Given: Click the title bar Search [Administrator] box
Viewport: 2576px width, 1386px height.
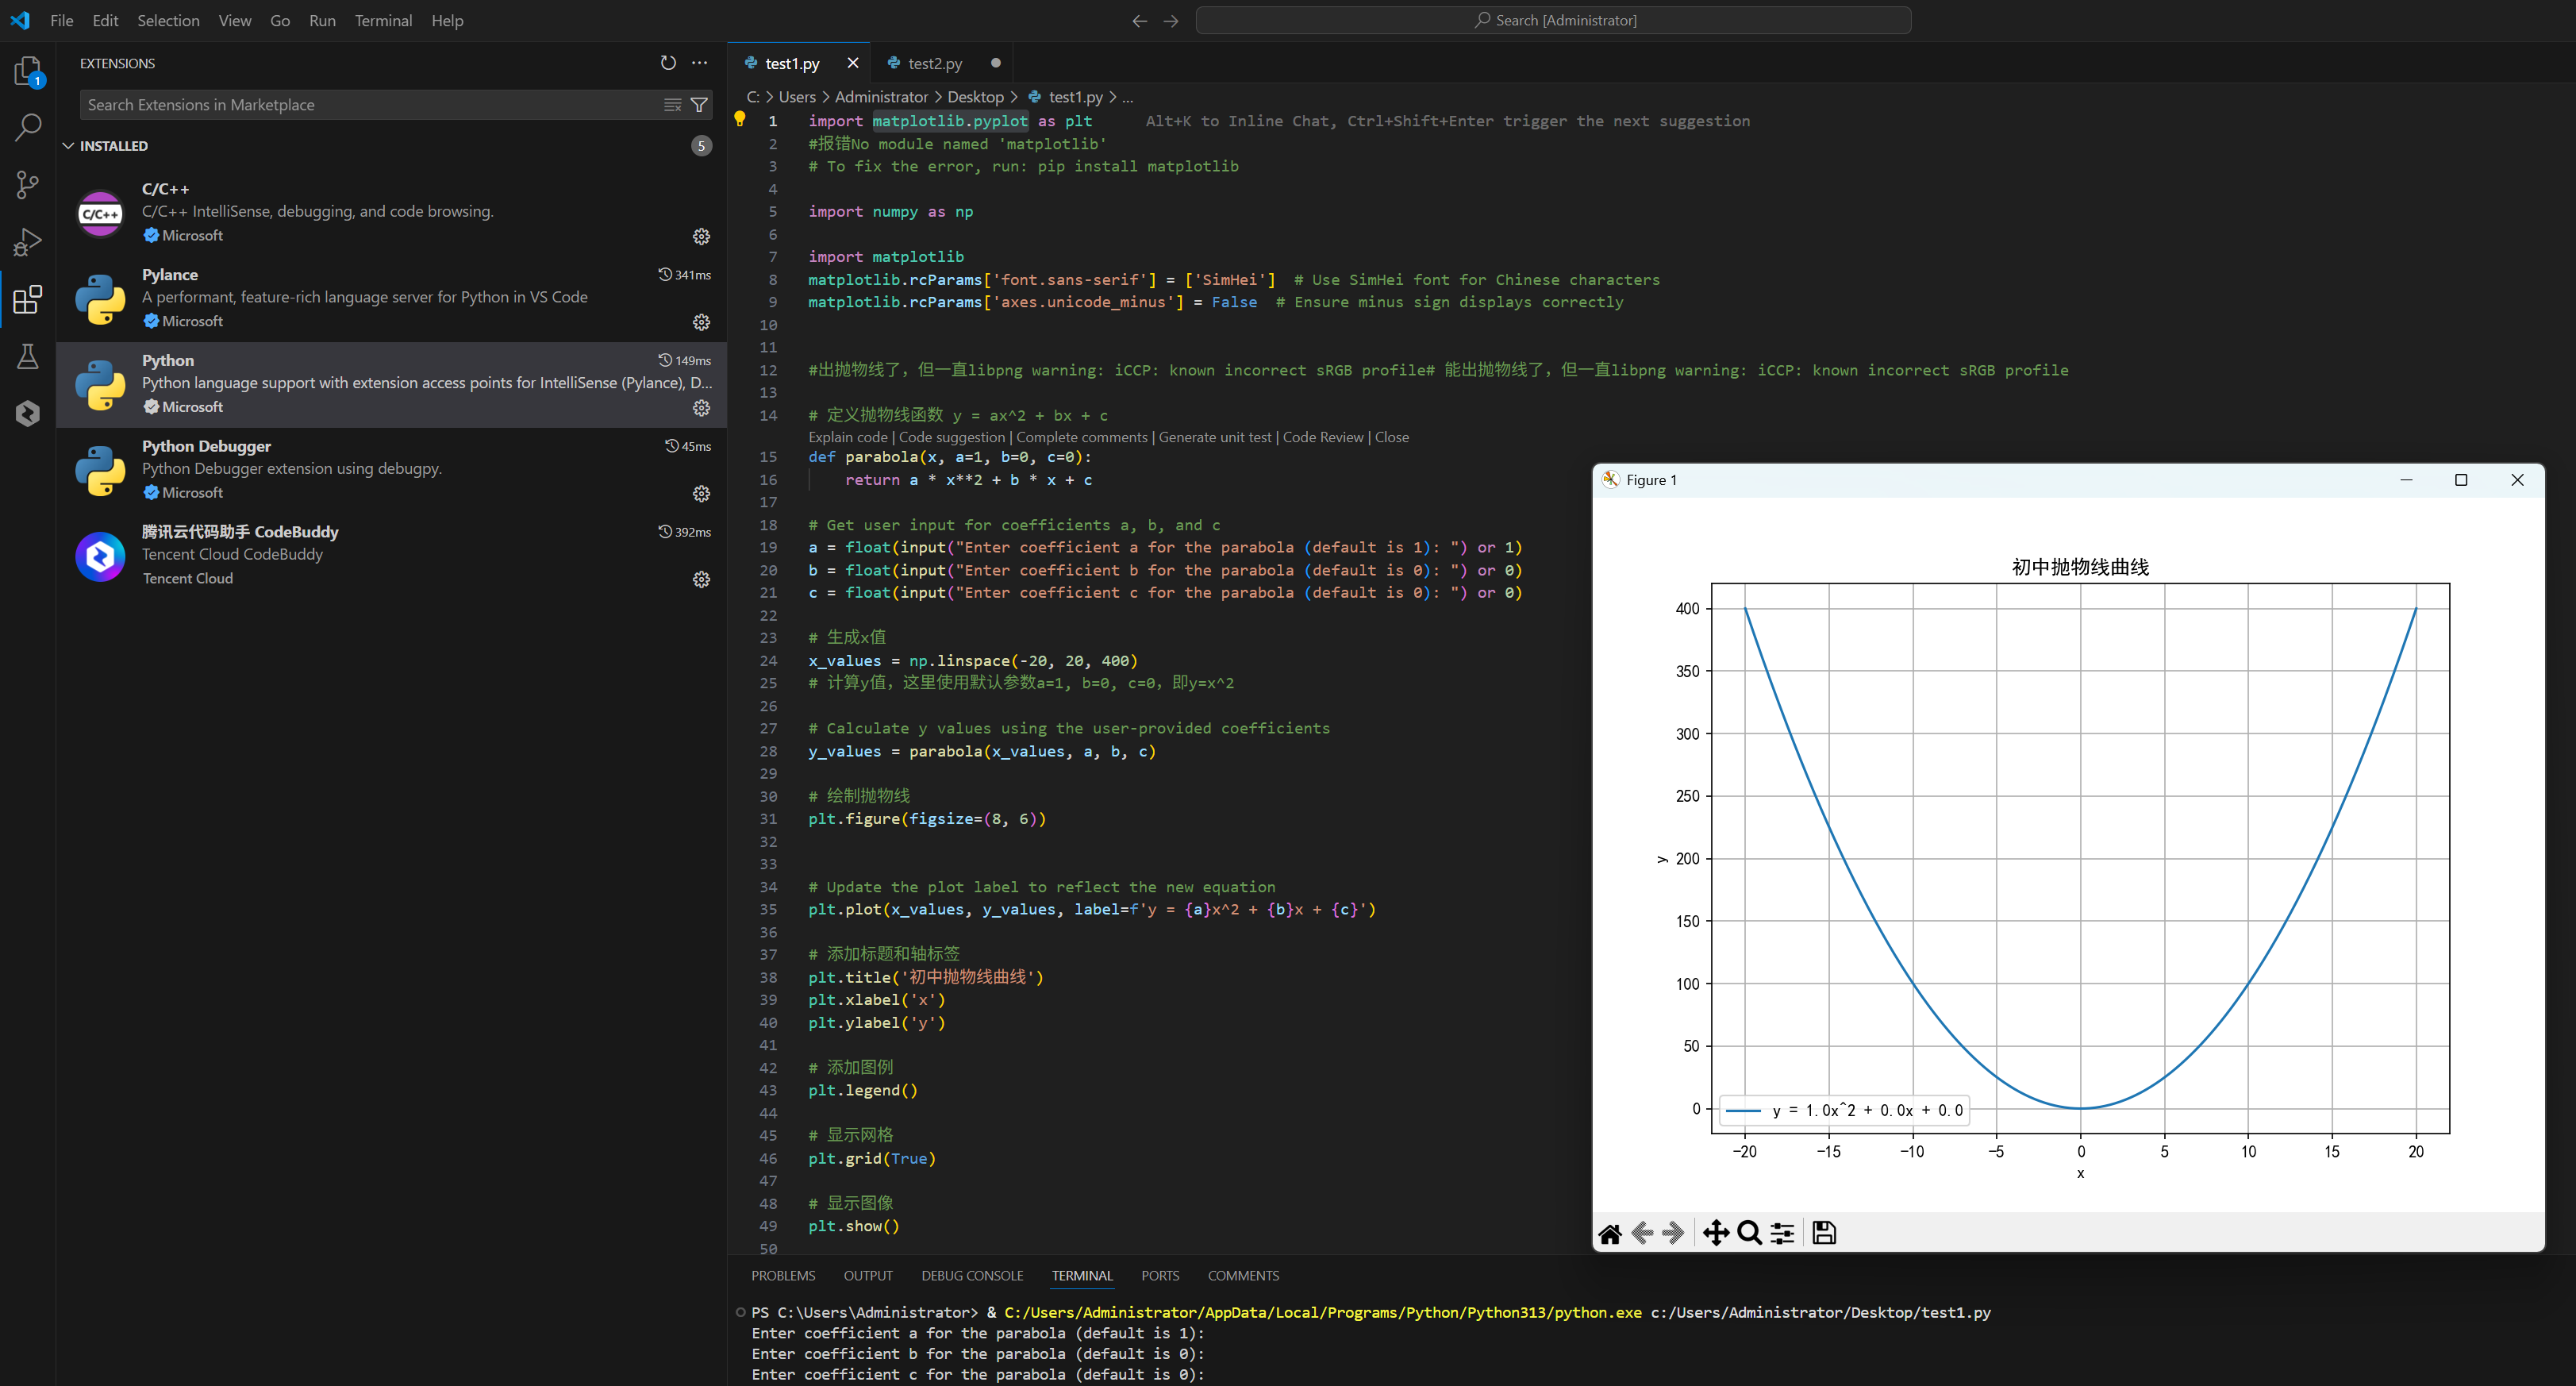Looking at the screenshot, I should pos(1553,20).
